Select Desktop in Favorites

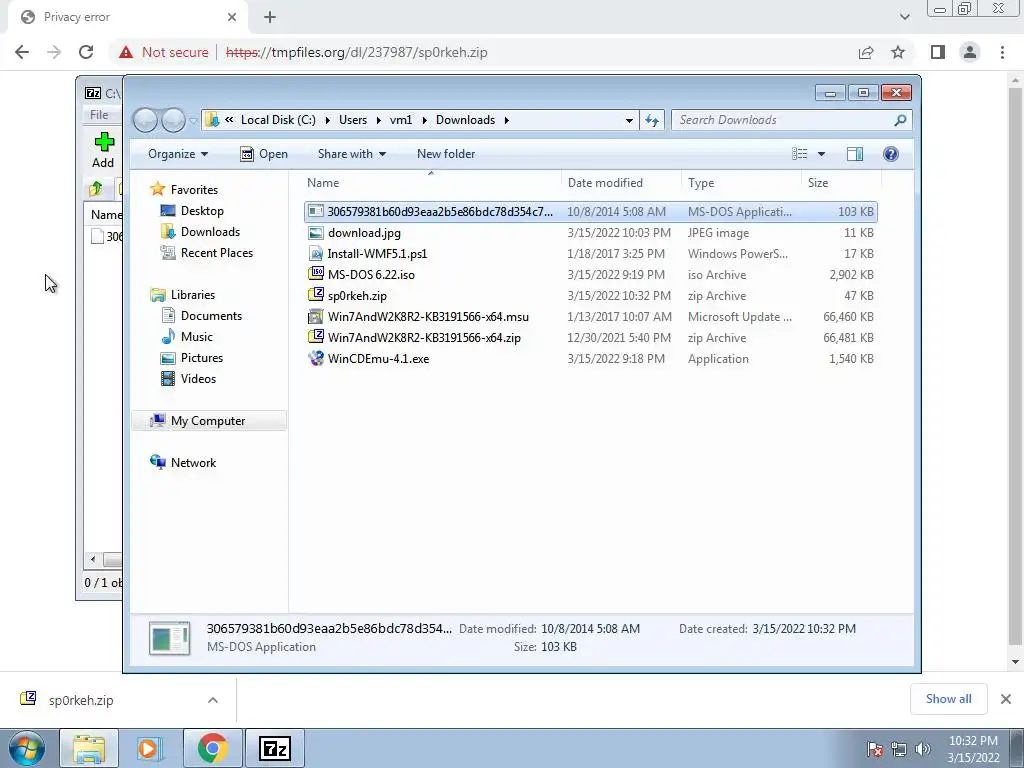(202, 211)
